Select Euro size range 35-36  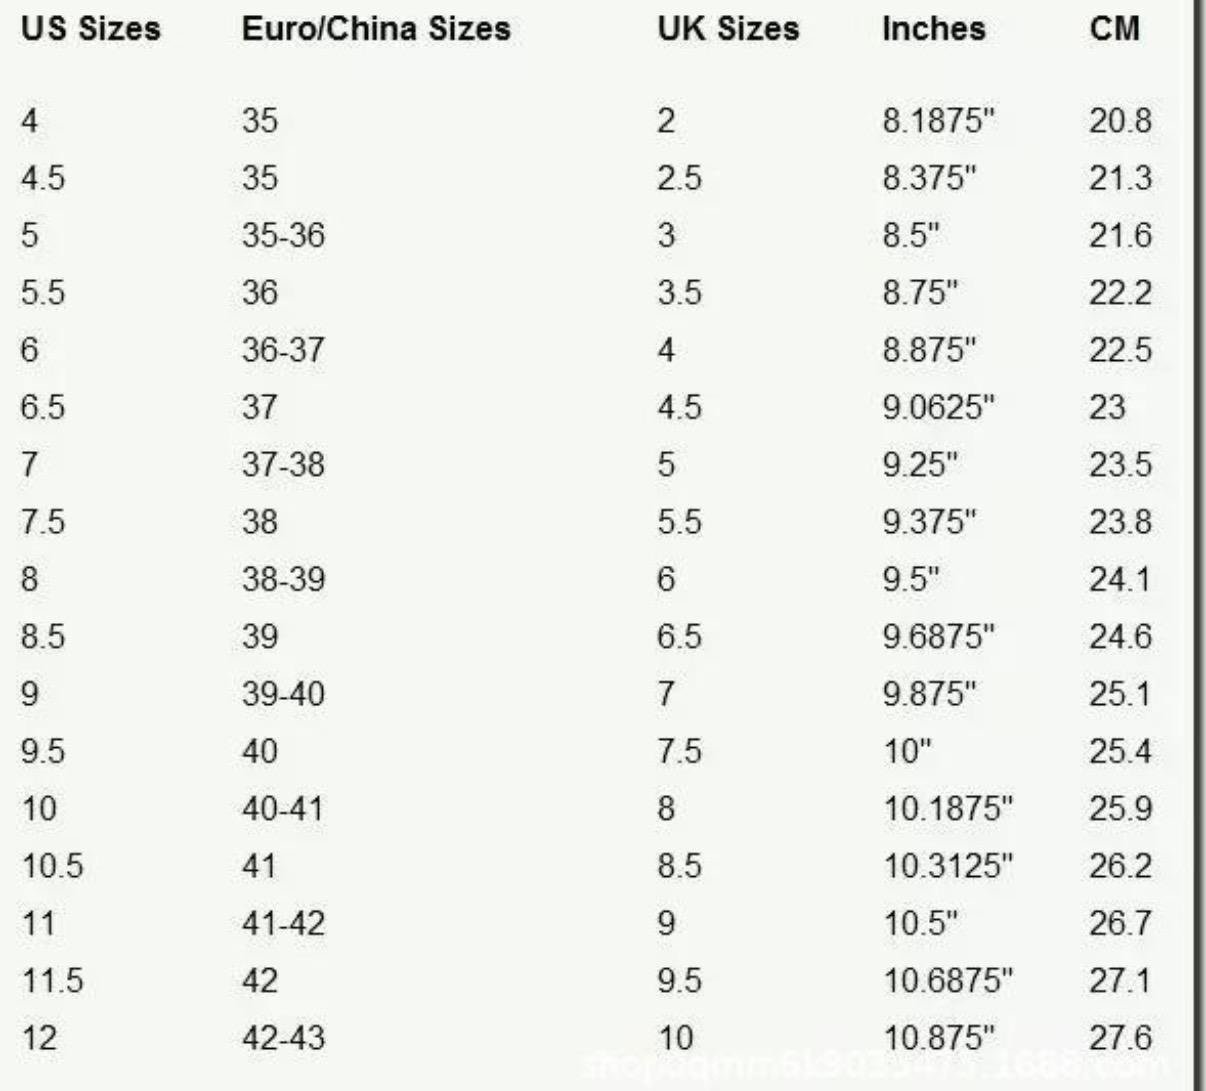pos(283,236)
